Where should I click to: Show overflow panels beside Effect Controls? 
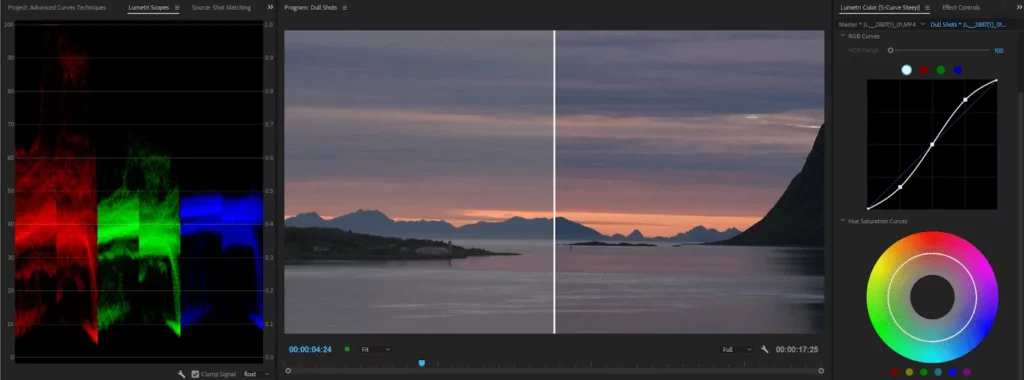point(1019,7)
